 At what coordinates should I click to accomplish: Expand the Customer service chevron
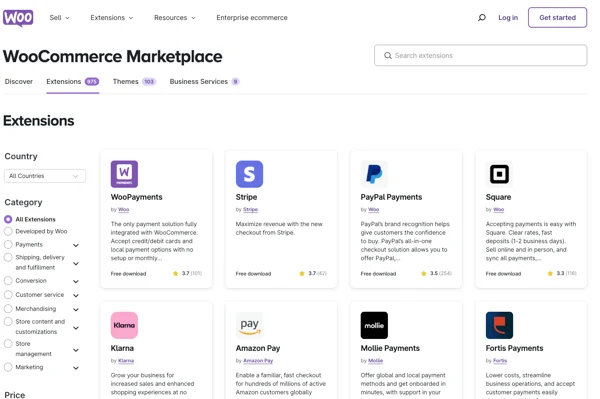tap(76, 295)
